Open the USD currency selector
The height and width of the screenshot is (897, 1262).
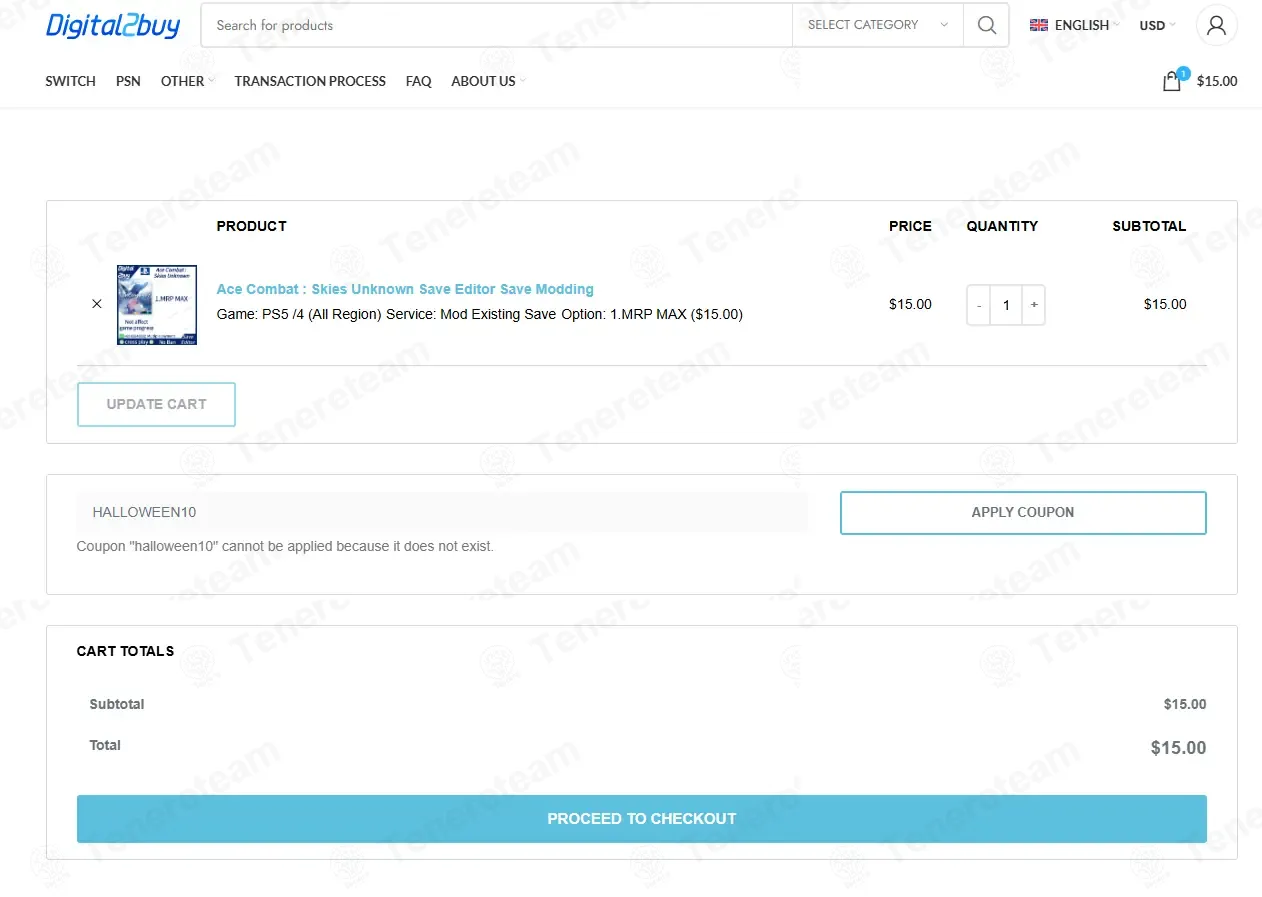(x=1157, y=25)
